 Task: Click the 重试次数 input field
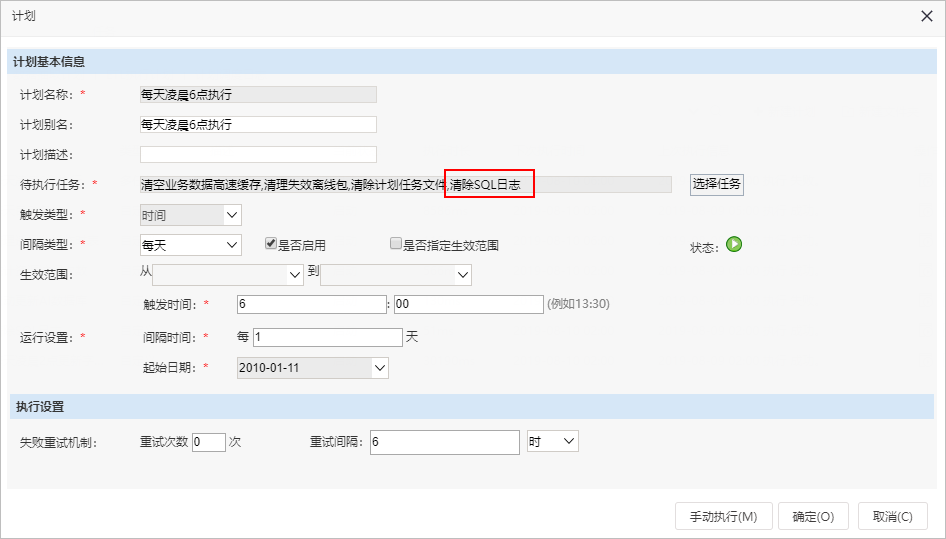coord(209,442)
